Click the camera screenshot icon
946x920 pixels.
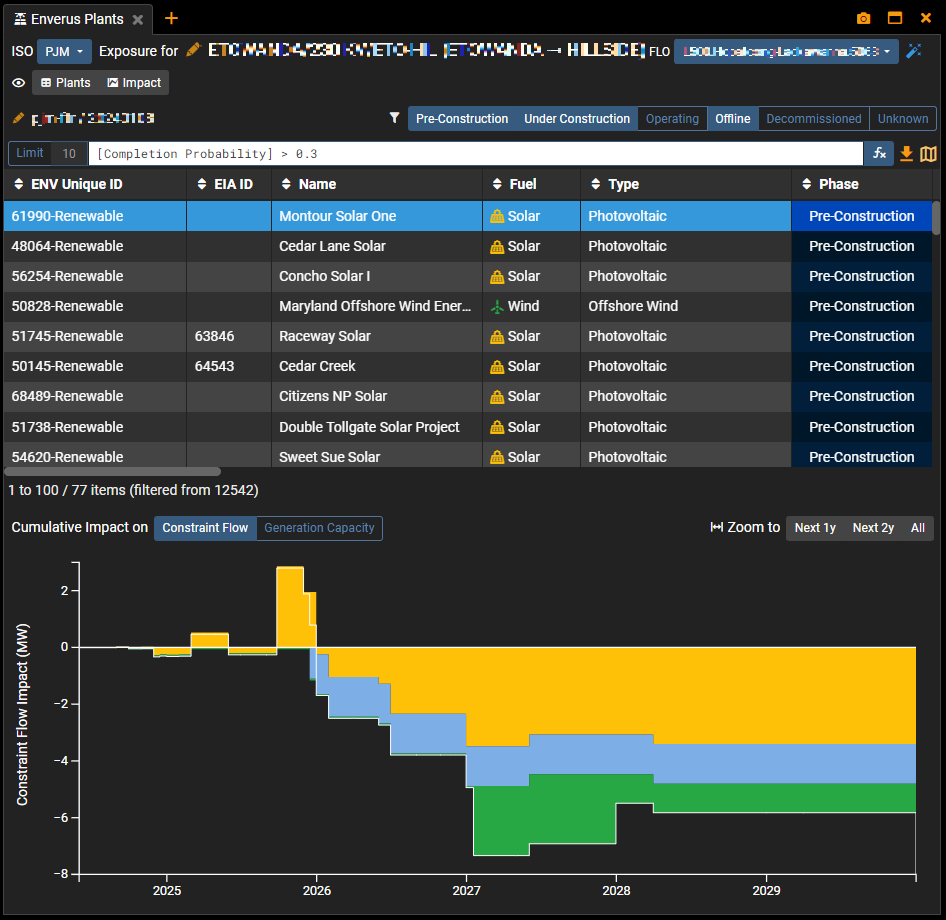[x=864, y=18]
